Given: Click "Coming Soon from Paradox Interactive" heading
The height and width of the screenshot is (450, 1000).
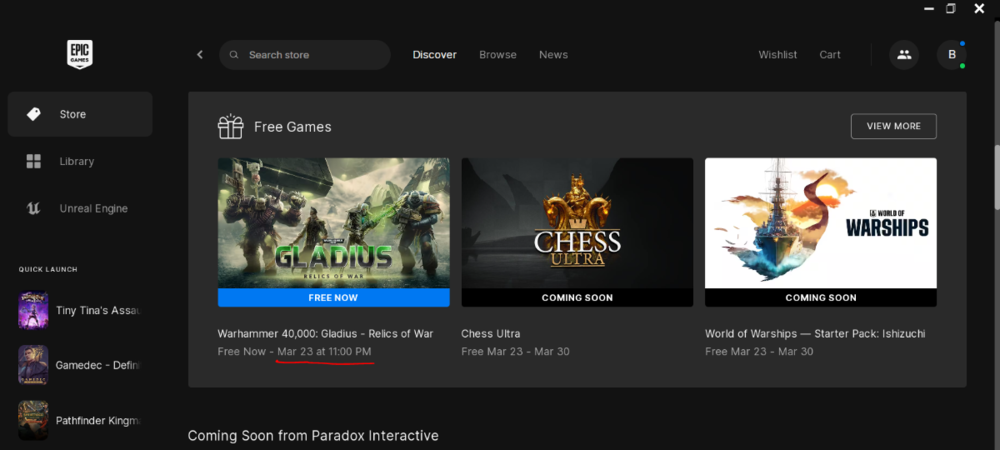Looking at the screenshot, I should coord(313,436).
